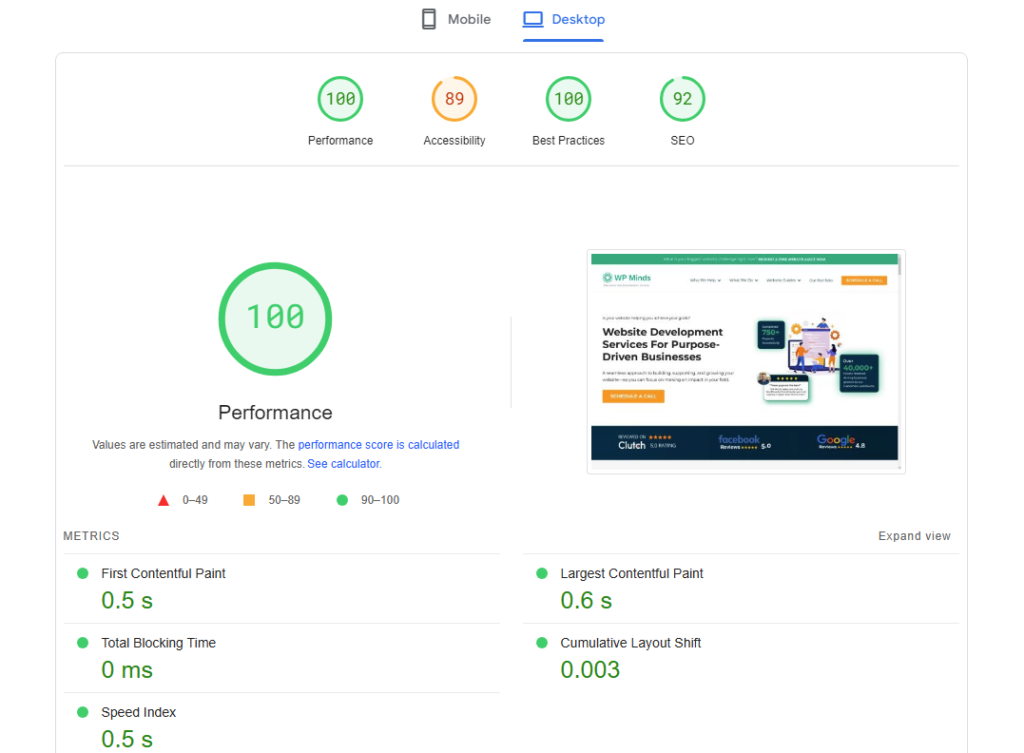Click the orange square 50–89 legend icon
1024x753 pixels.
(249, 500)
